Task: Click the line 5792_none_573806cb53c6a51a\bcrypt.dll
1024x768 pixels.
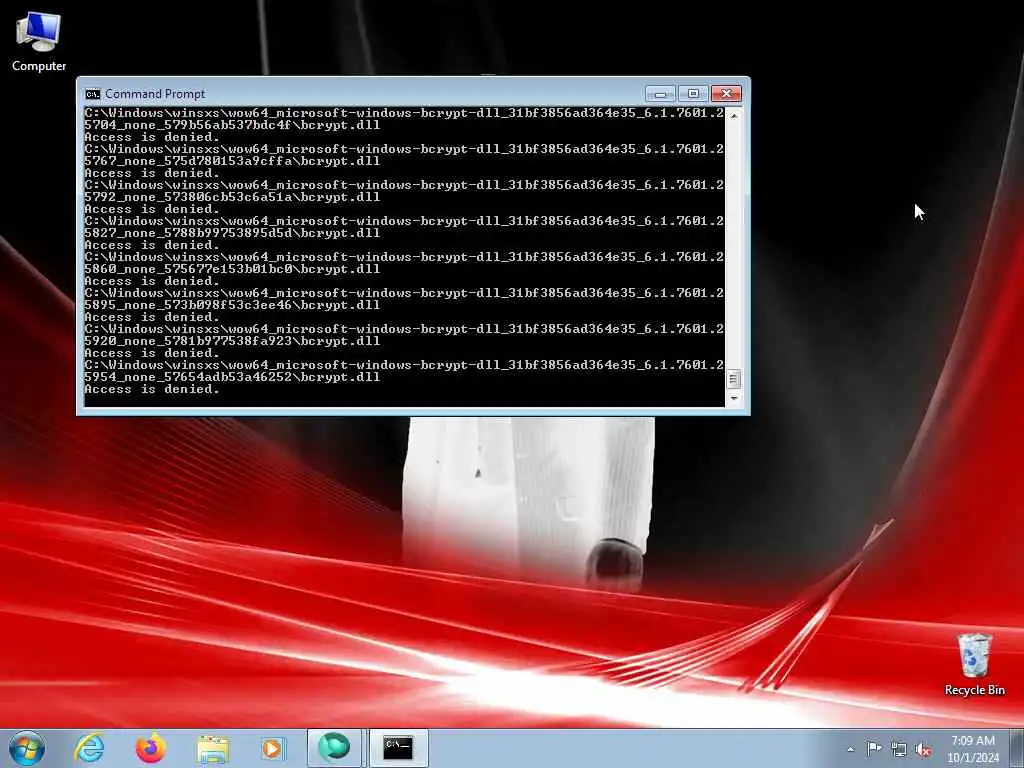Action: click(x=232, y=197)
